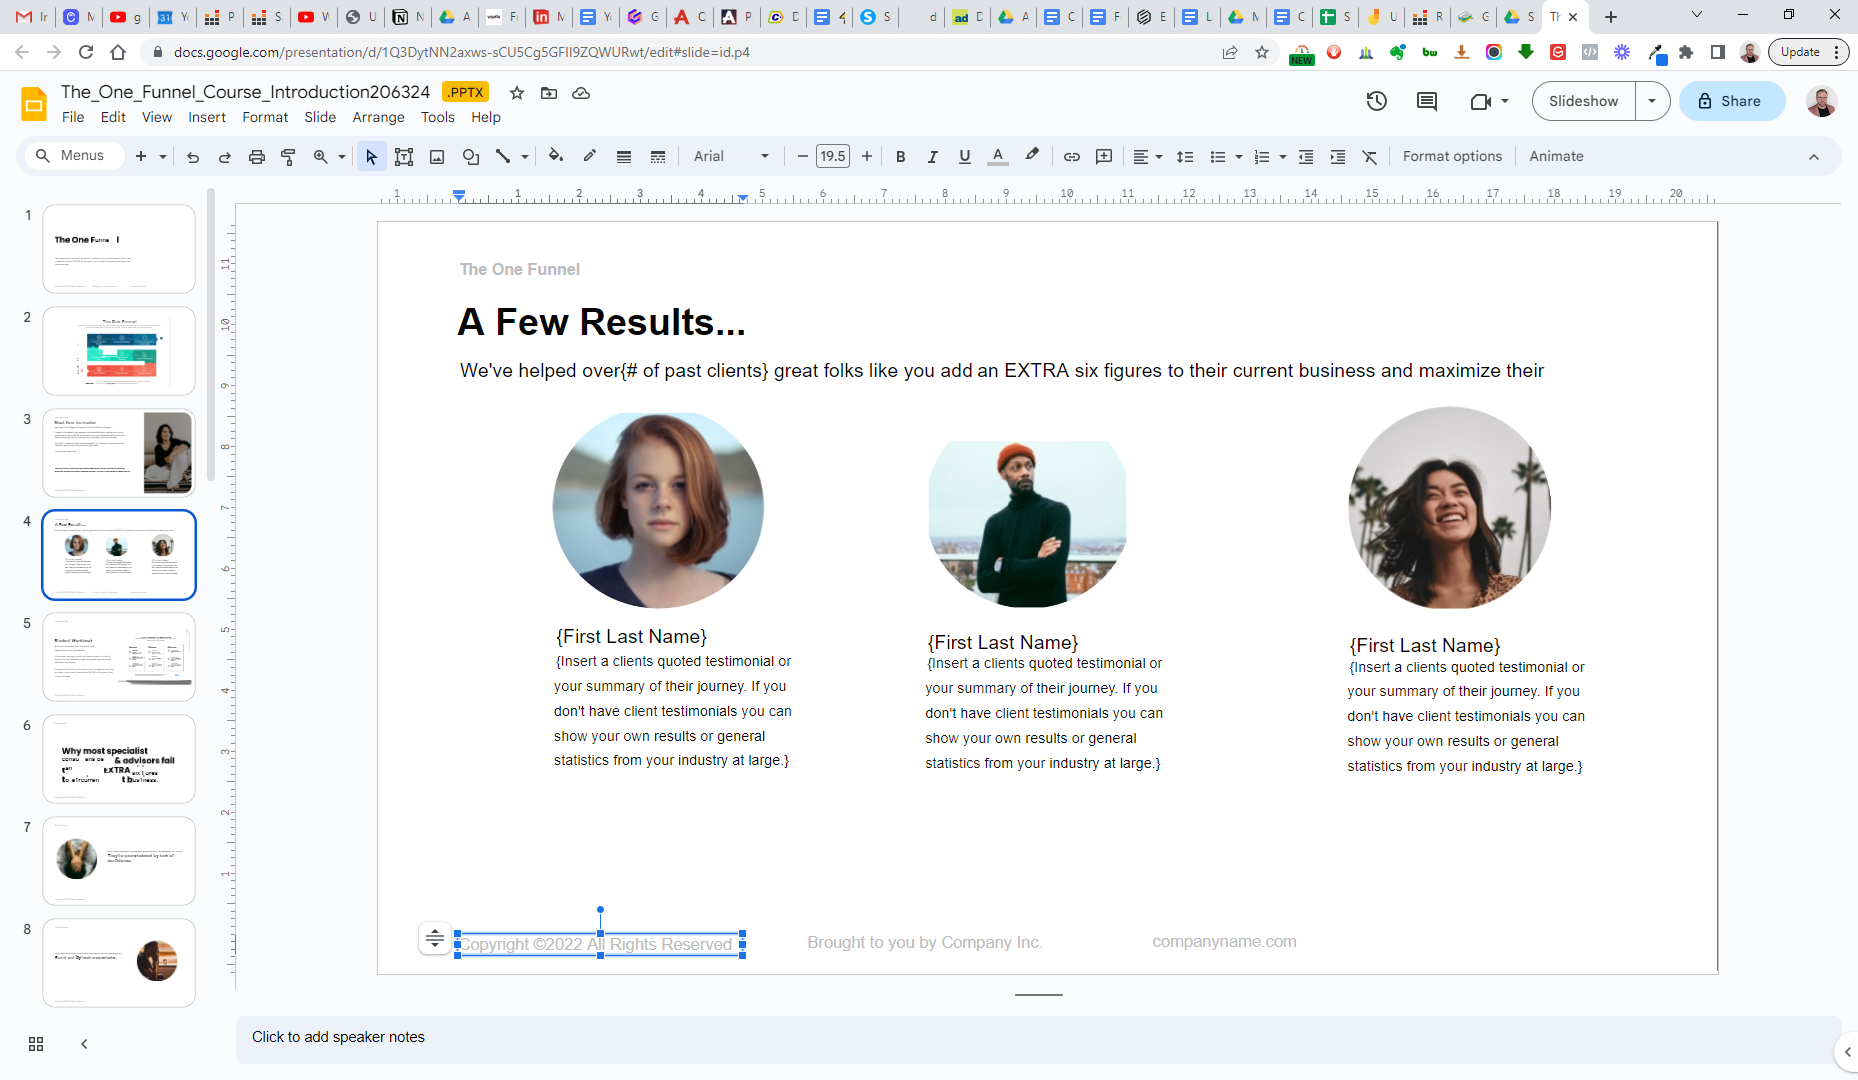Click the font size field
1858x1080 pixels.
point(833,157)
